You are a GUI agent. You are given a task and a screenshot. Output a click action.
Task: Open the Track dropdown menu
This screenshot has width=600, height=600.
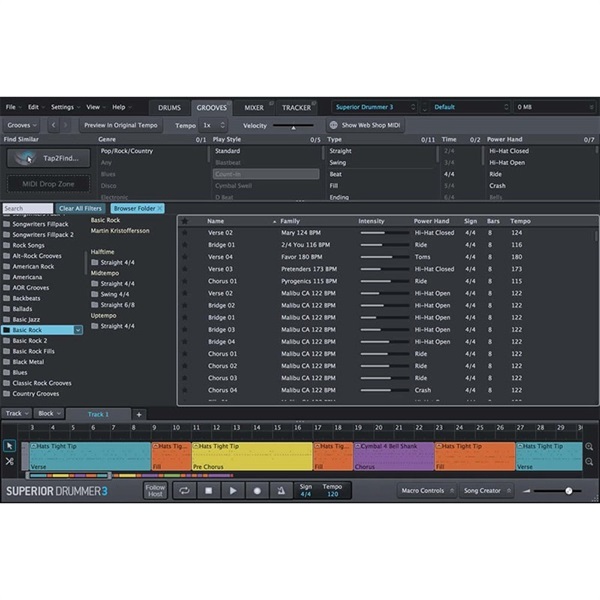pos(17,414)
